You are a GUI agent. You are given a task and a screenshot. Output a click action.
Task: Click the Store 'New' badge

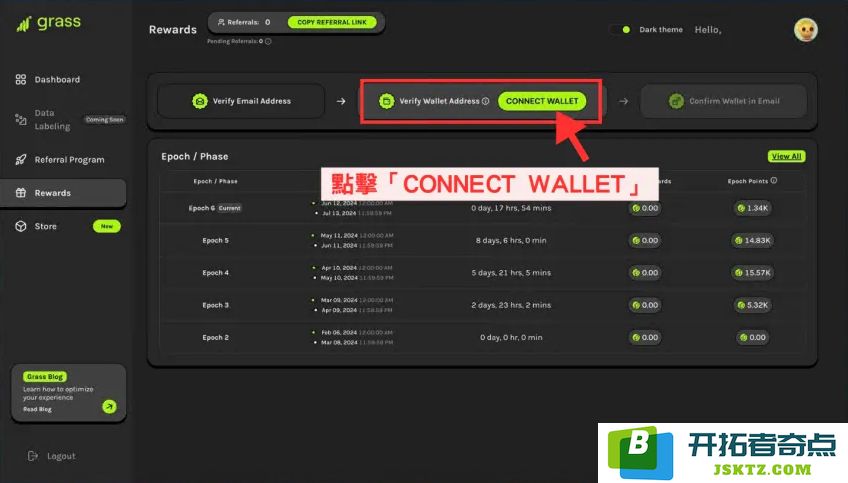coord(107,226)
